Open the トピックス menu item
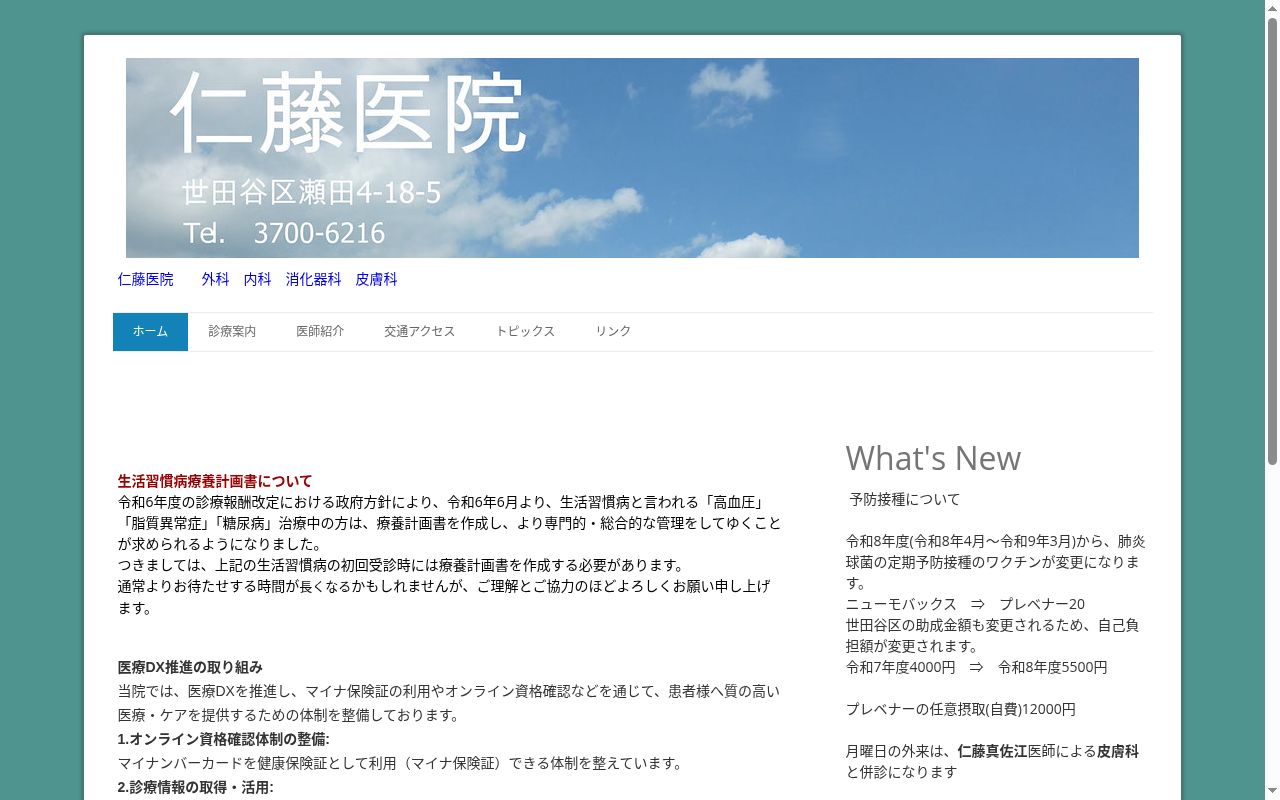This screenshot has width=1280, height=800. coord(525,332)
